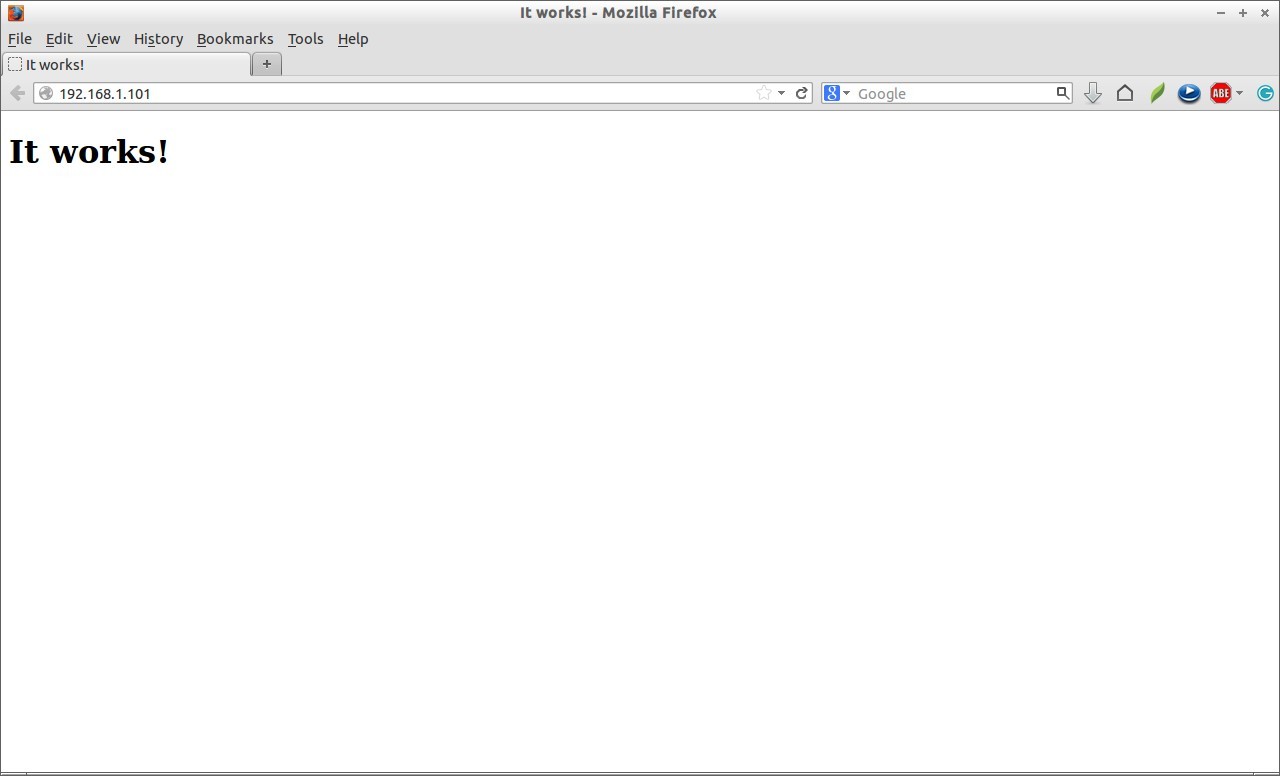Click the site identity globe icon
This screenshot has height=776, width=1280.
click(x=46, y=93)
